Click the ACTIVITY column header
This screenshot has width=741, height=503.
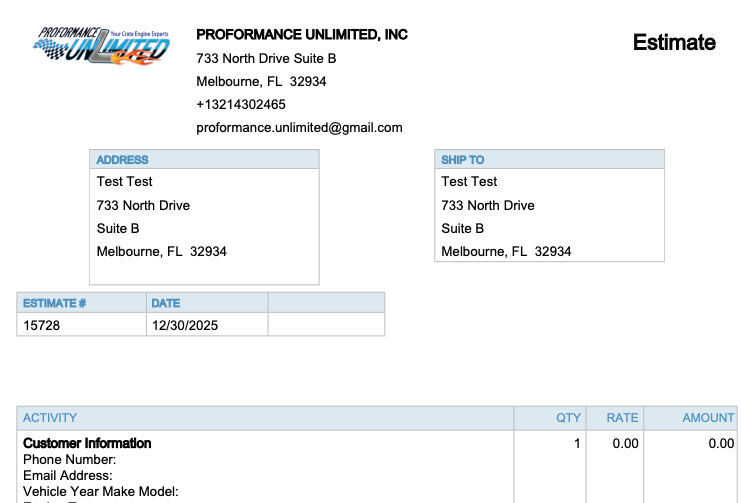coord(50,418)
